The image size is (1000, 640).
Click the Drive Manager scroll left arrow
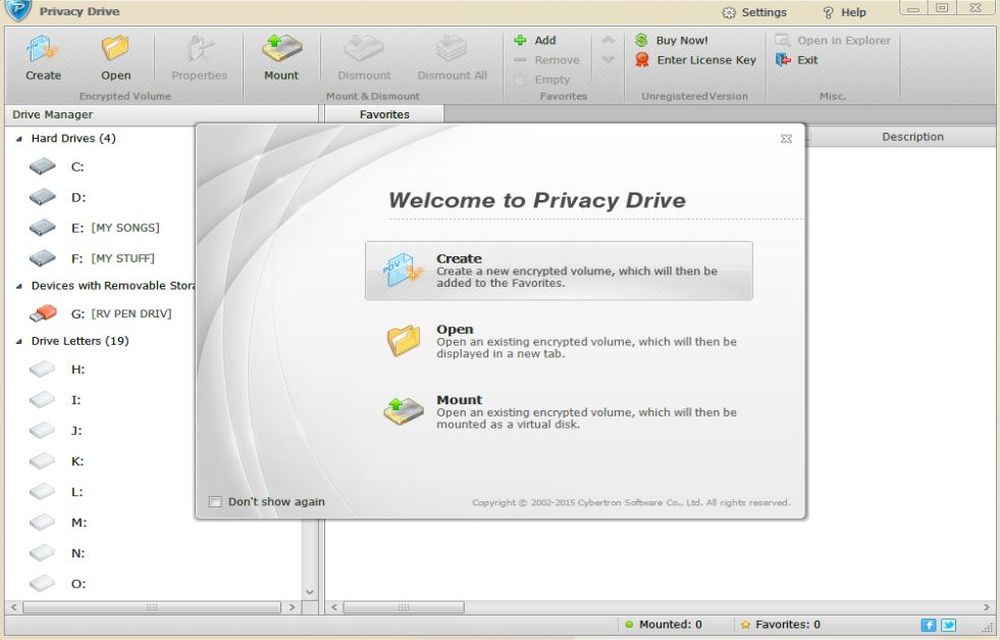(x=14, y=607)
